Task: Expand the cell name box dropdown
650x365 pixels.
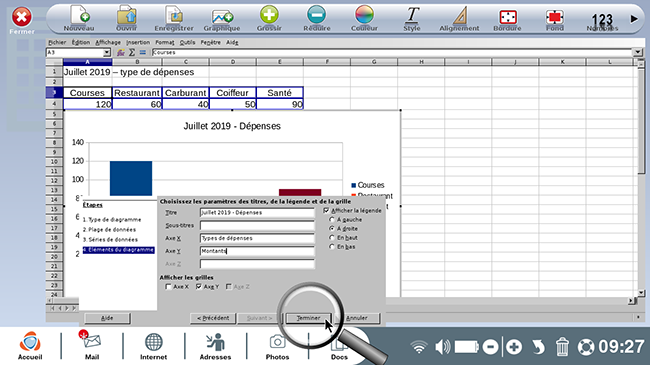Action: [107, 52]
